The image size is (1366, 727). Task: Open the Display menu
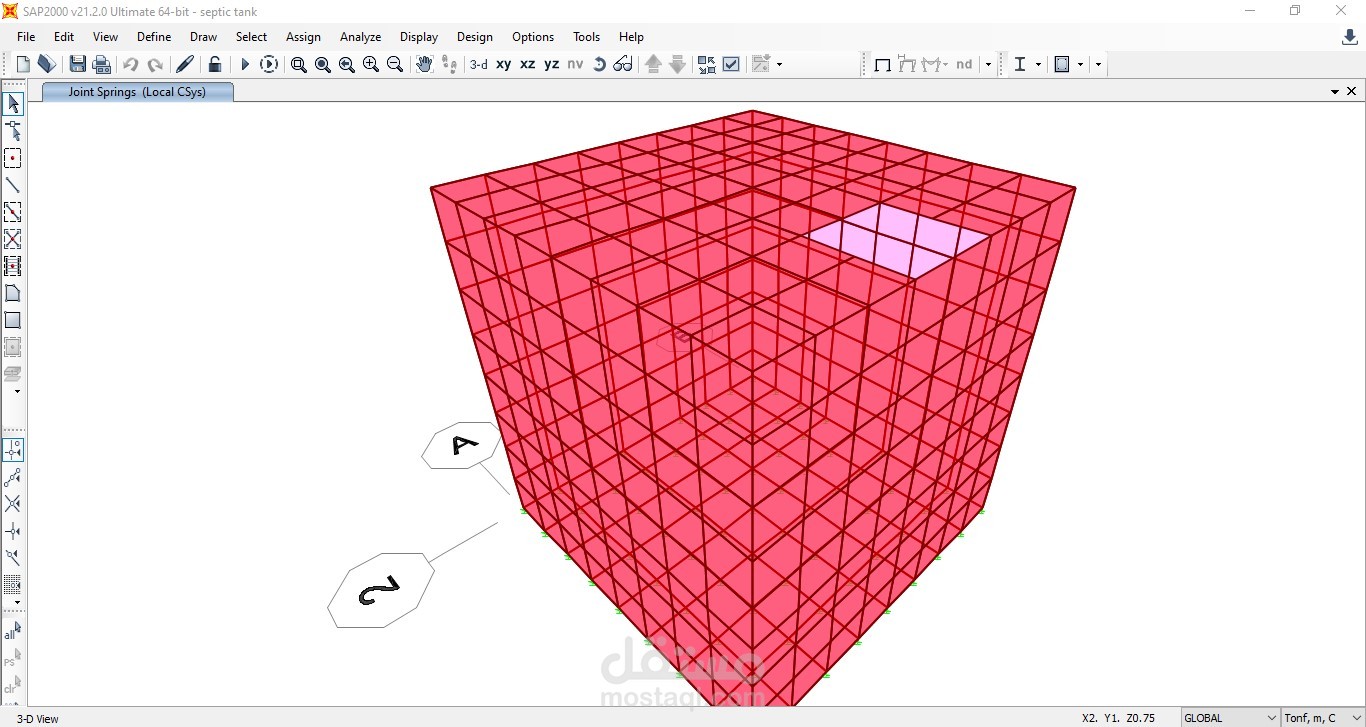[419, 36]
